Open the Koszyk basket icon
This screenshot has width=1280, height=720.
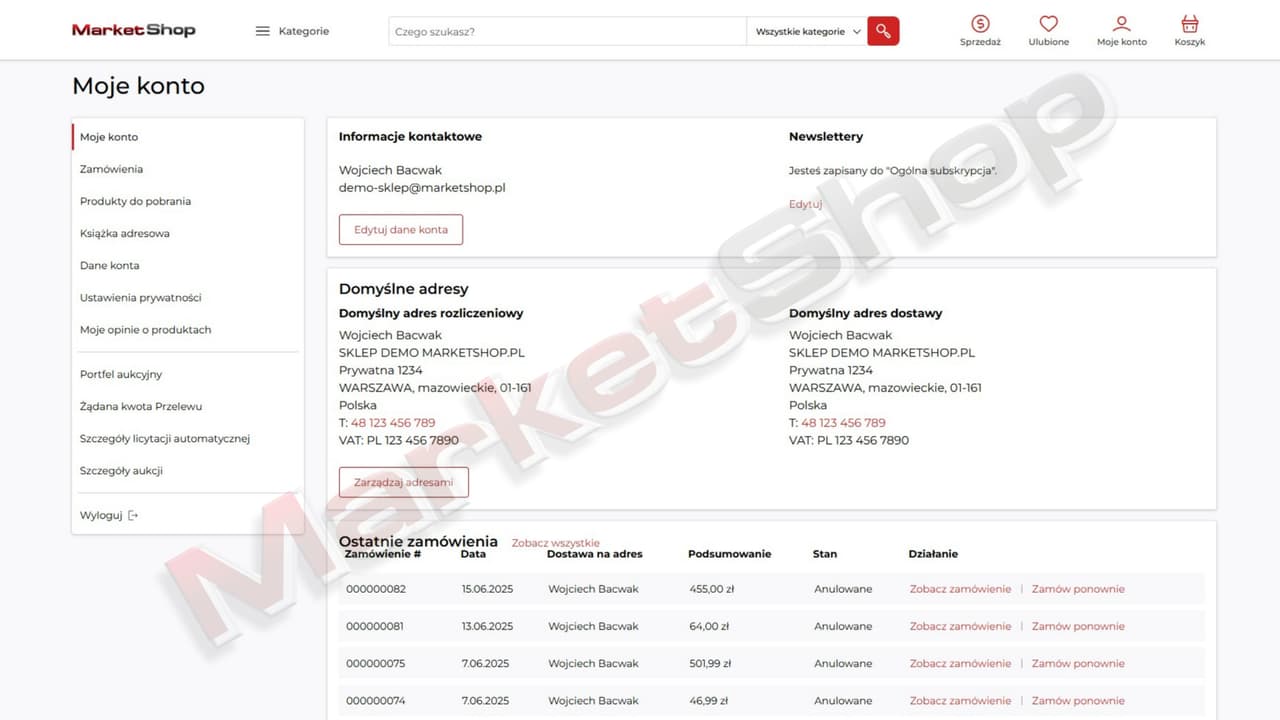pos(1189,24)
